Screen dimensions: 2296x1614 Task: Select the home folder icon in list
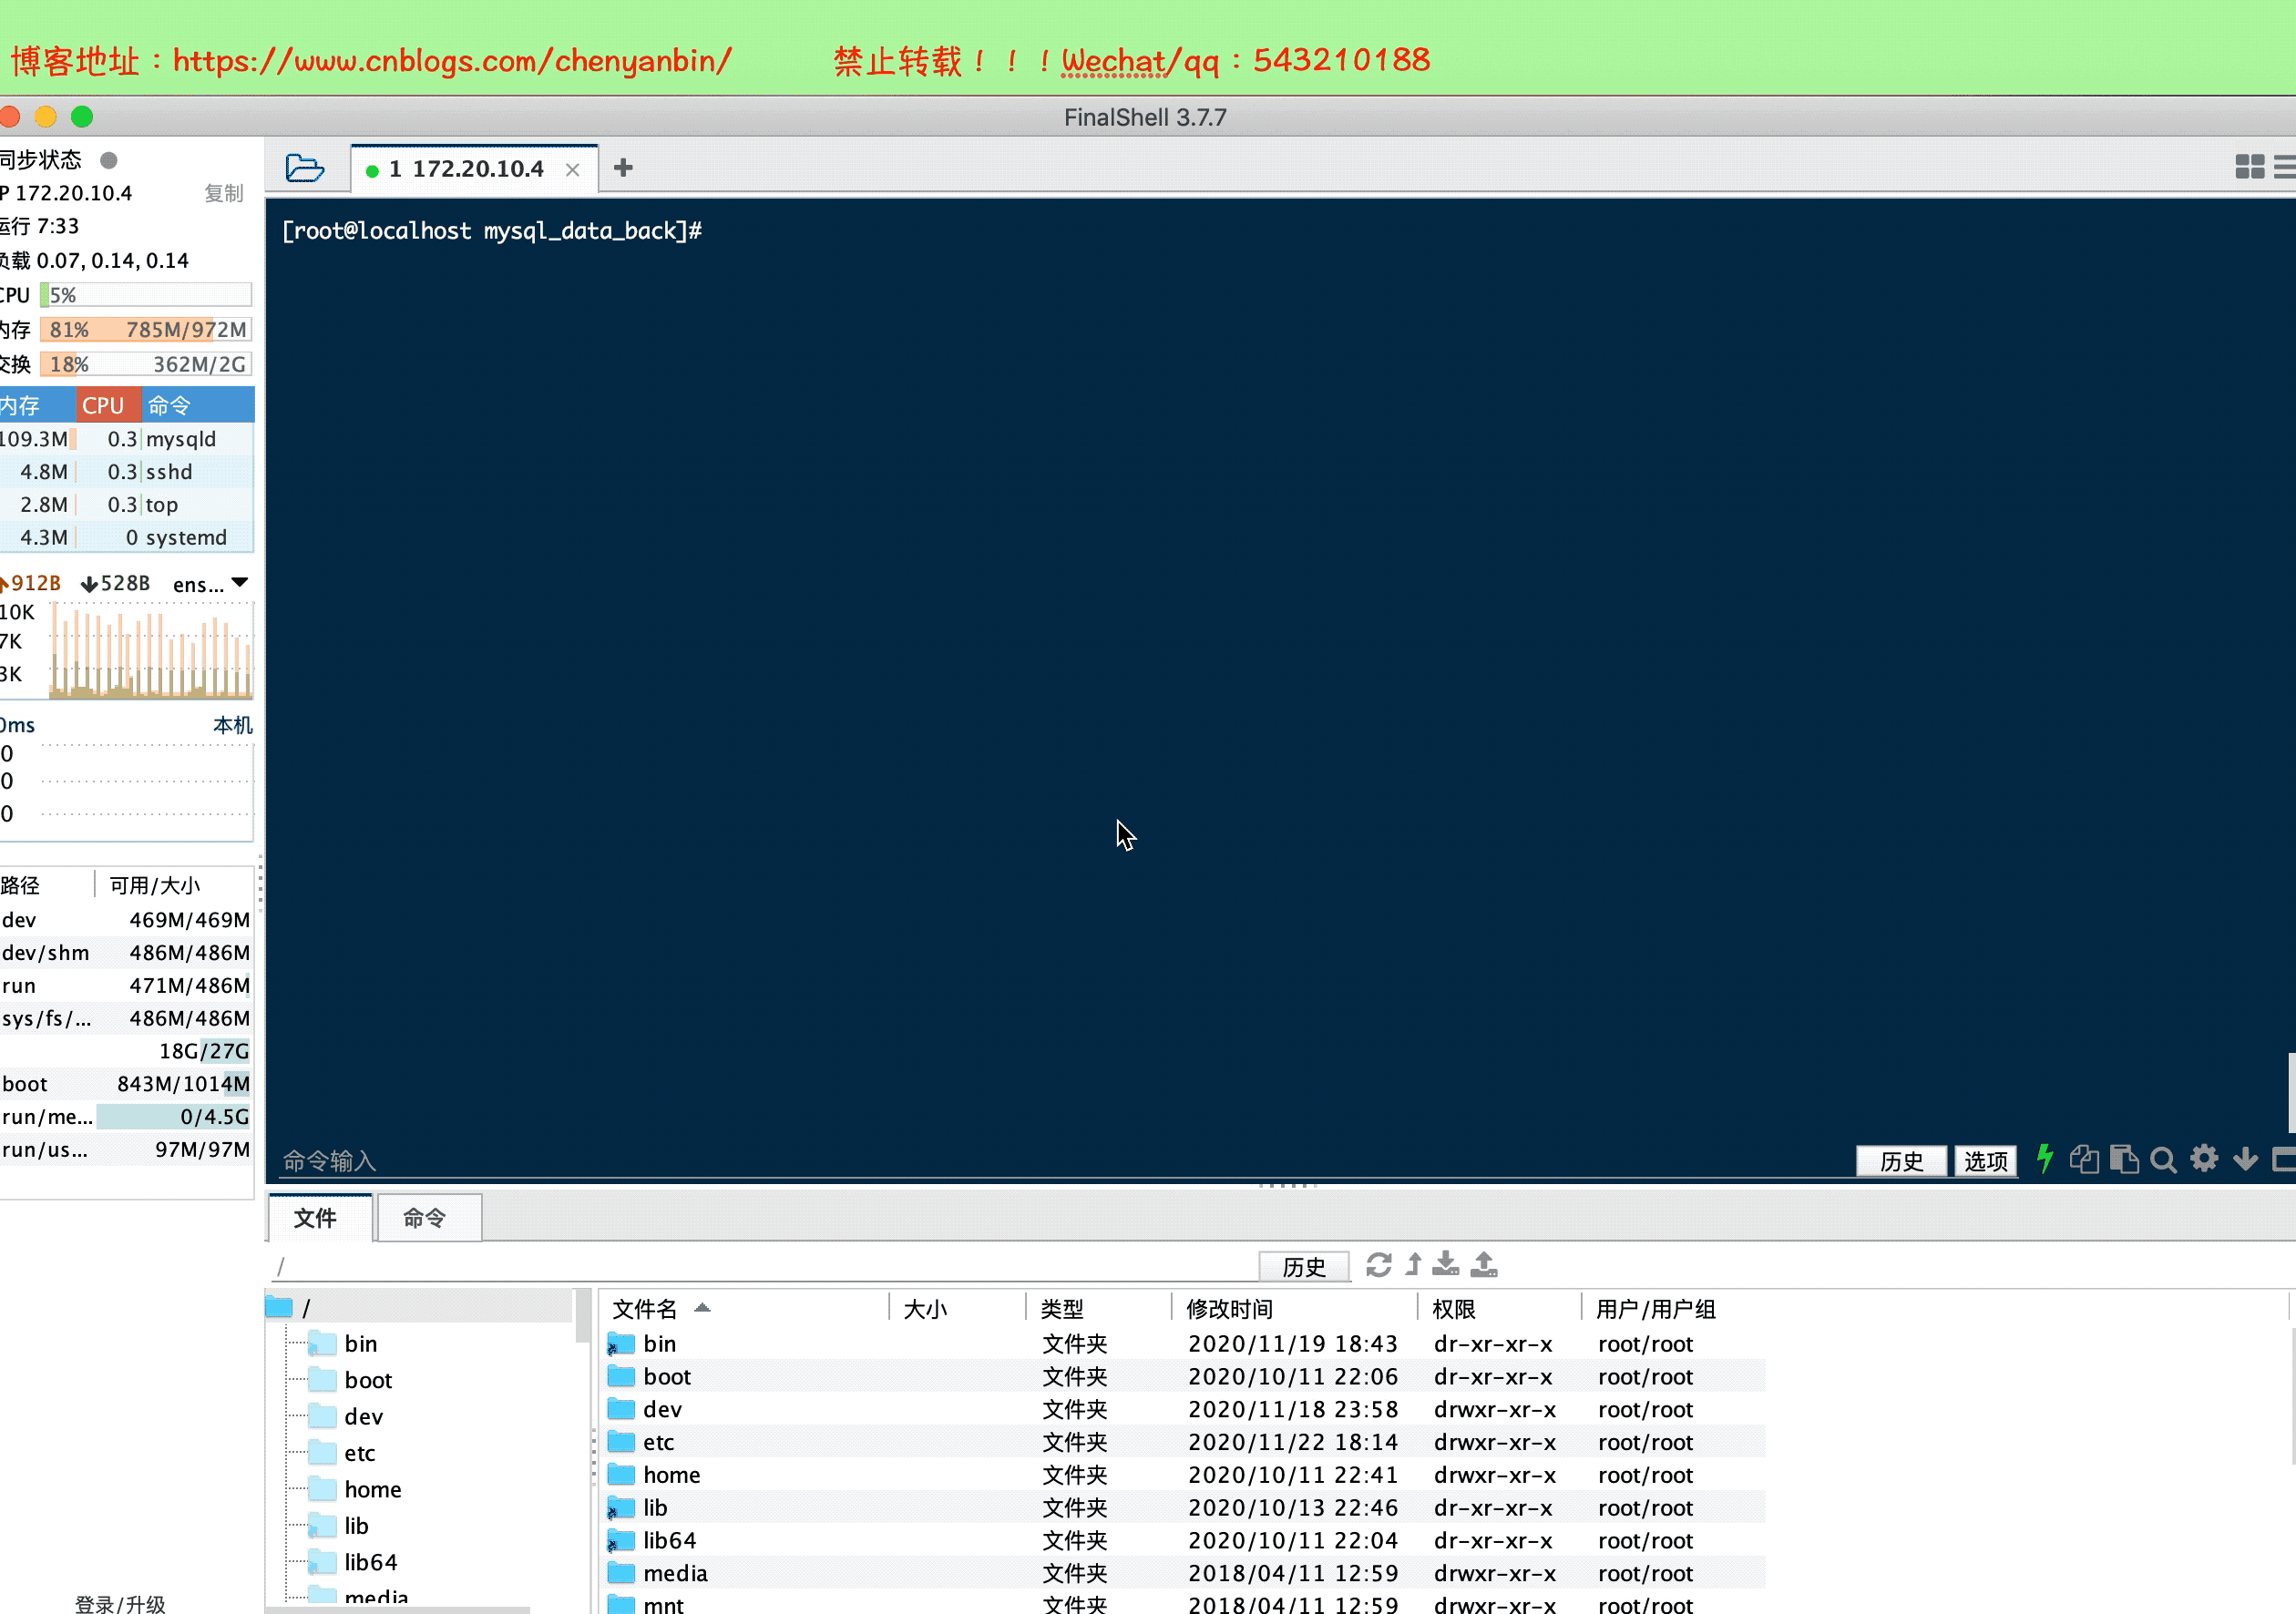pos(621,1475)
